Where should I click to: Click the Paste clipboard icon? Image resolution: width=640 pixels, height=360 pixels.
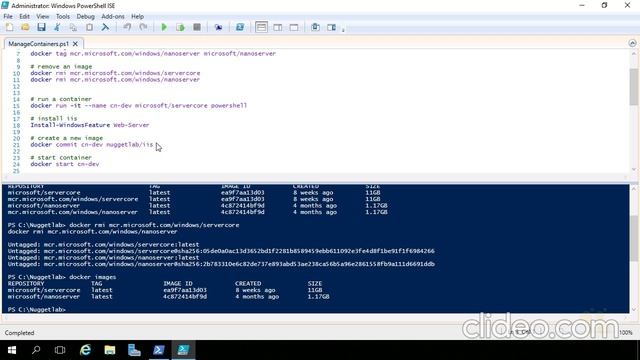pos(89,27)
